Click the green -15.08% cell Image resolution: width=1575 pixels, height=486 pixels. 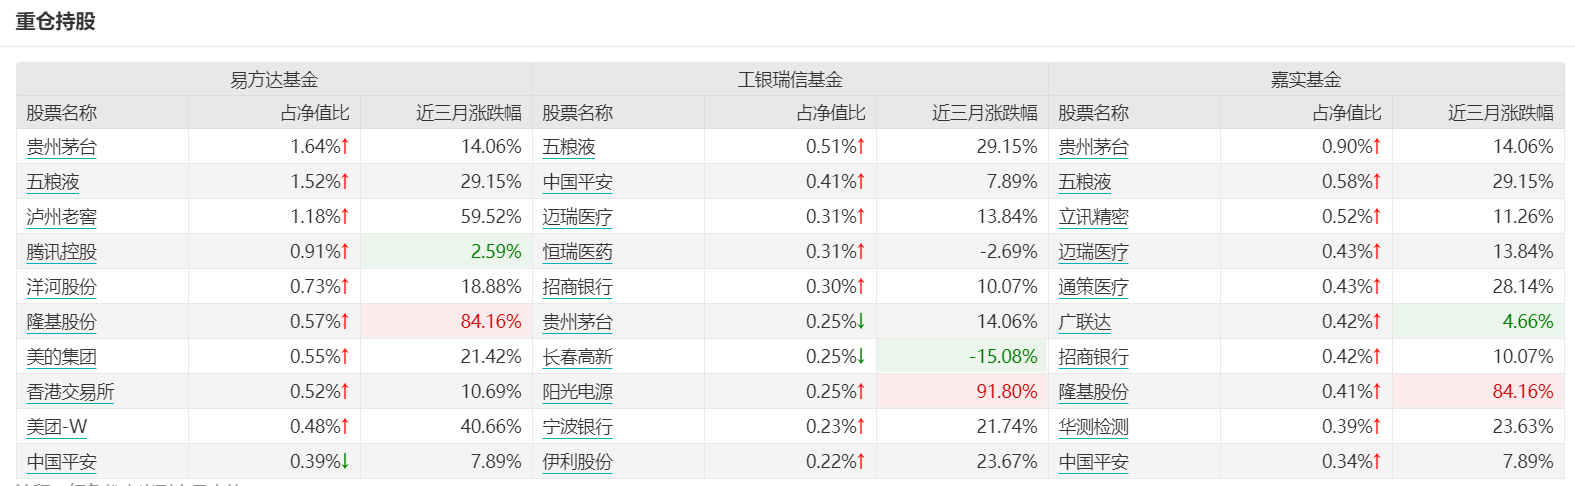962,356
